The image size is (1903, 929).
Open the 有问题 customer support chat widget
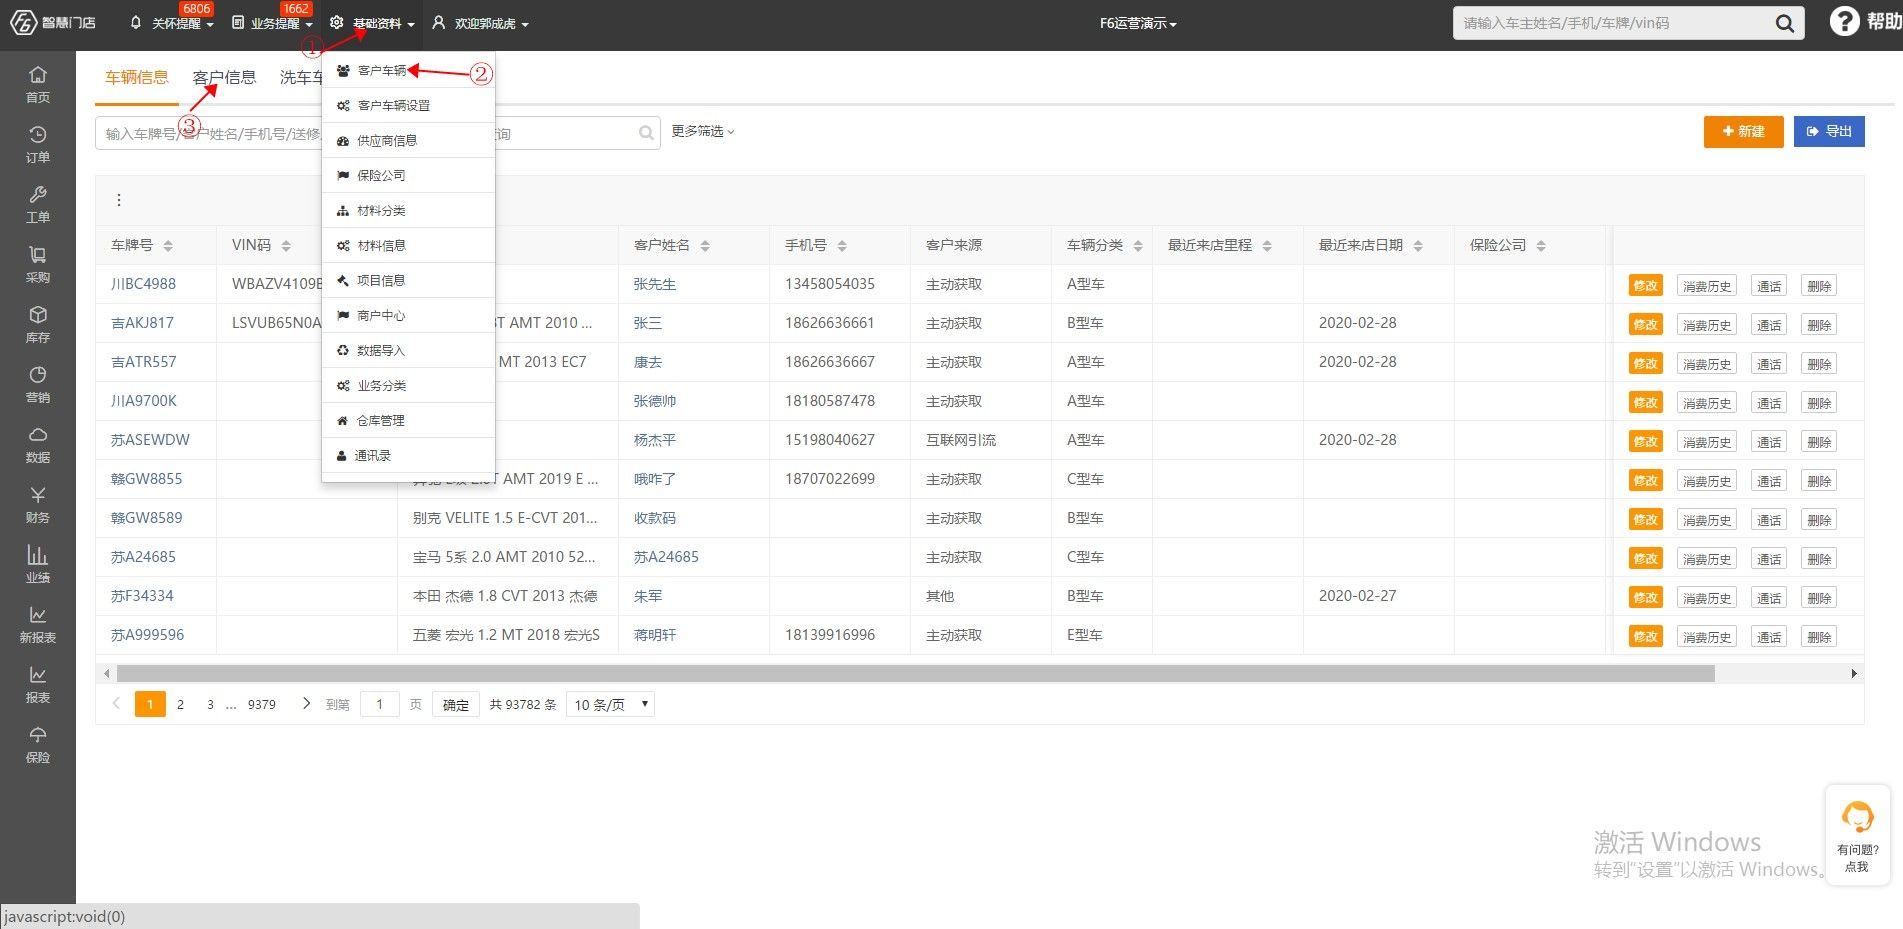pos(1857,835)
